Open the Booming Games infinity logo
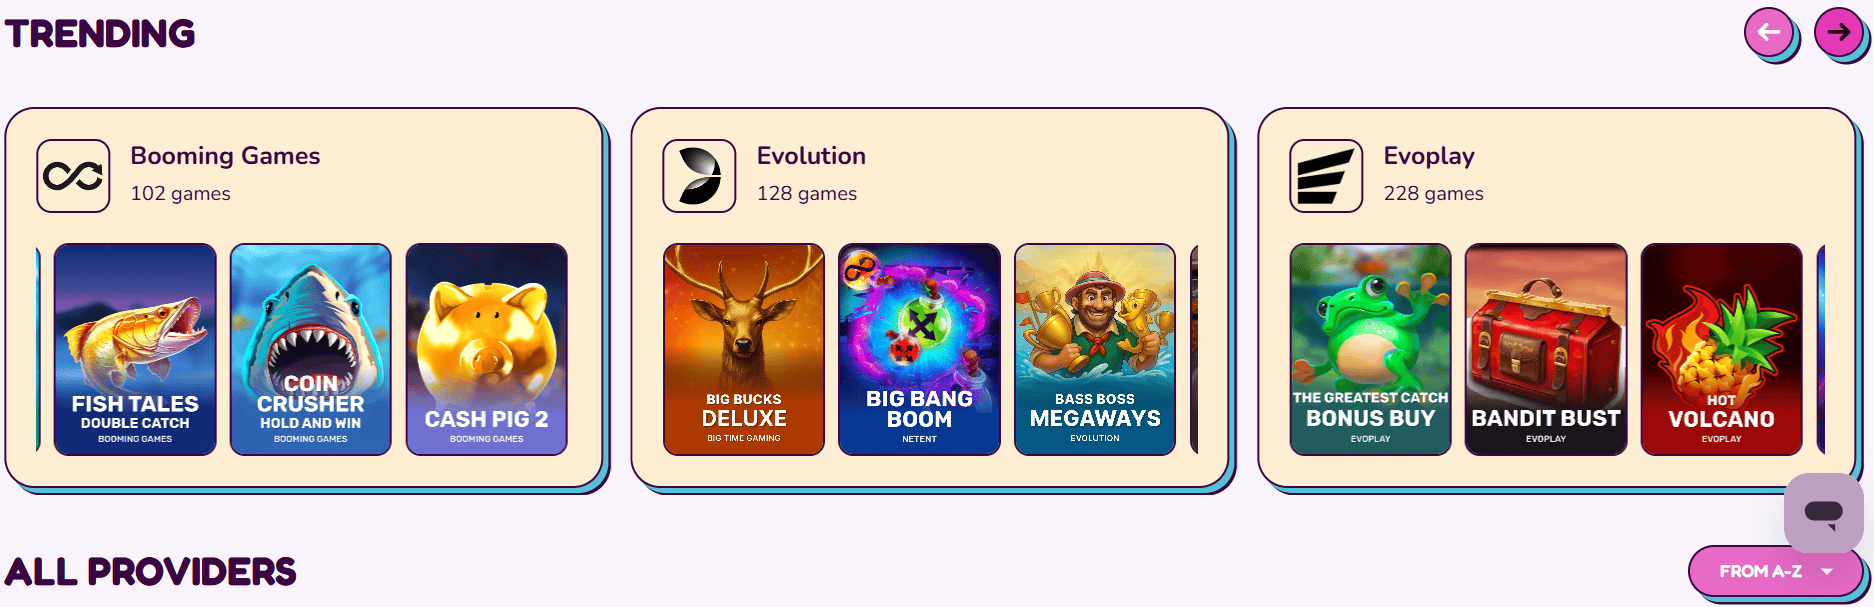 pos(73,176)
